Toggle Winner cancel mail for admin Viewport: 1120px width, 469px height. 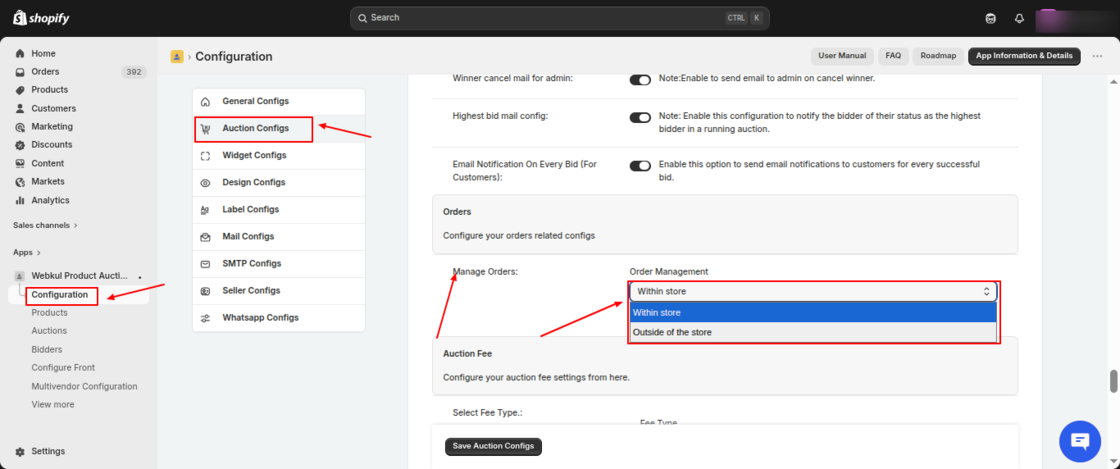tap(640, 80)
